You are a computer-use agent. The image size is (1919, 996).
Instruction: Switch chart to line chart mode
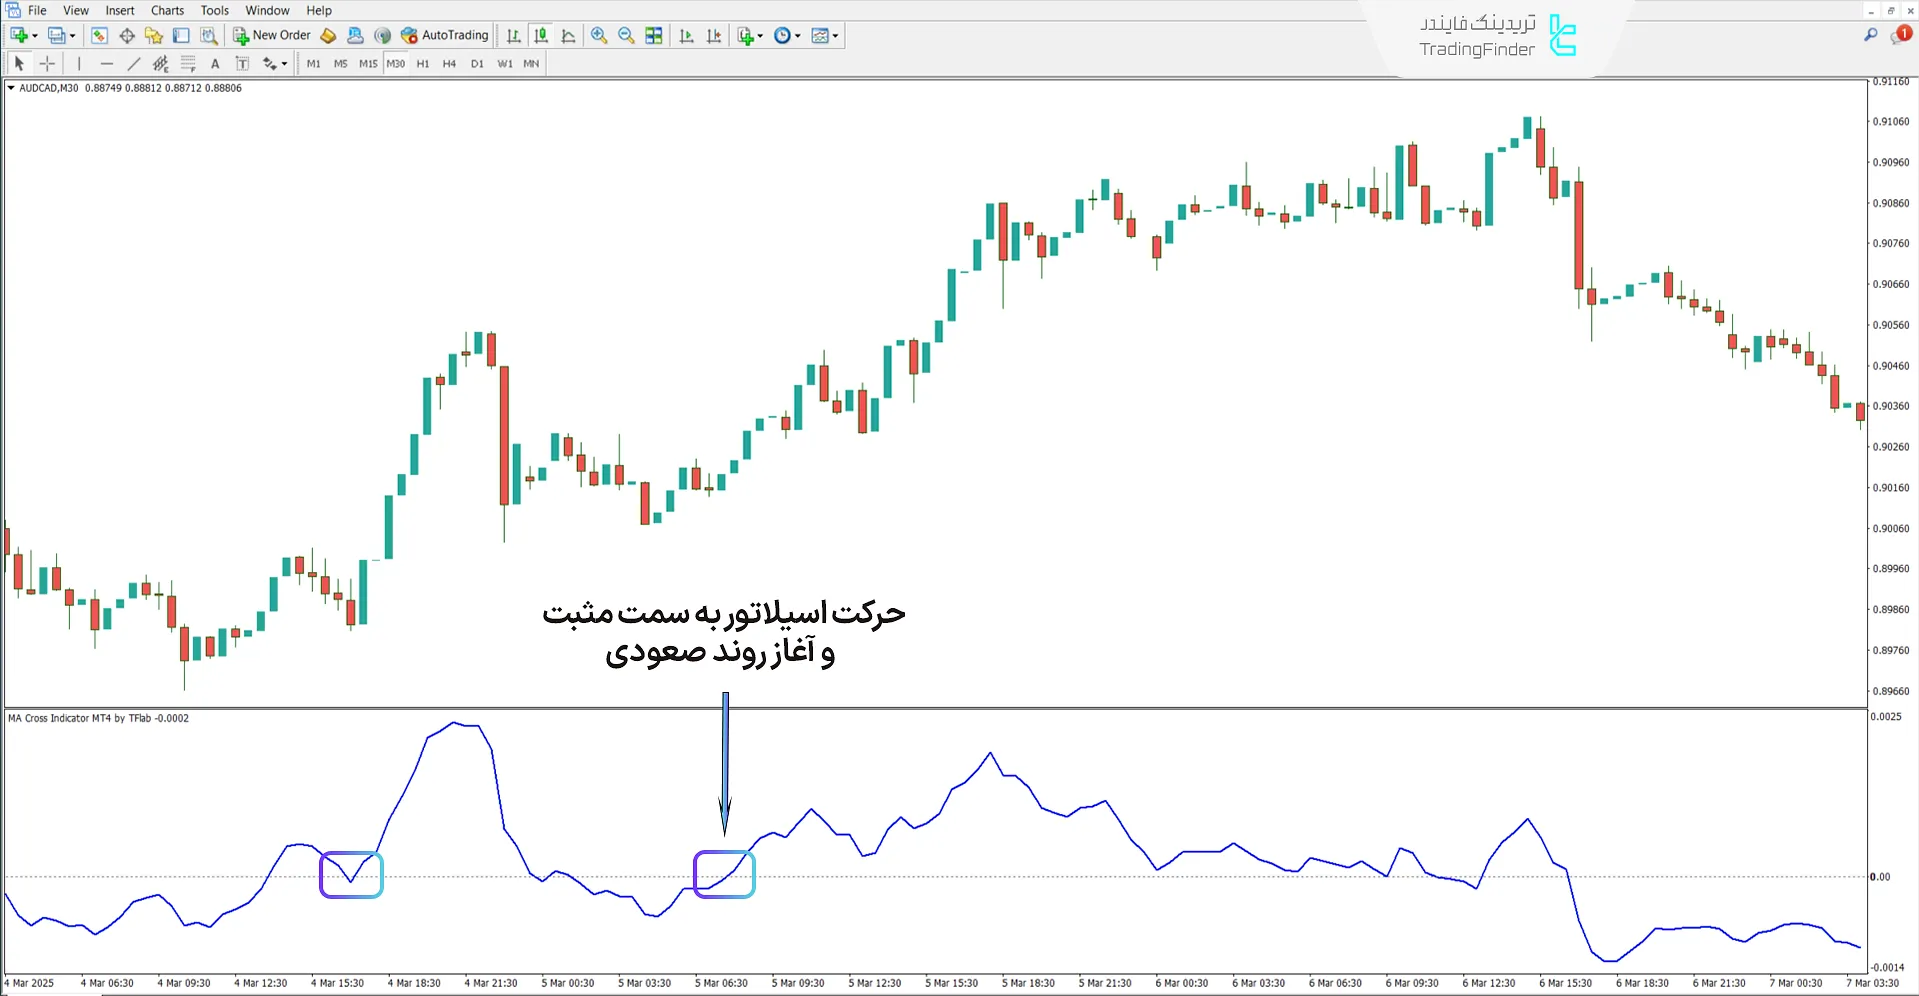(x=568, y=36)
